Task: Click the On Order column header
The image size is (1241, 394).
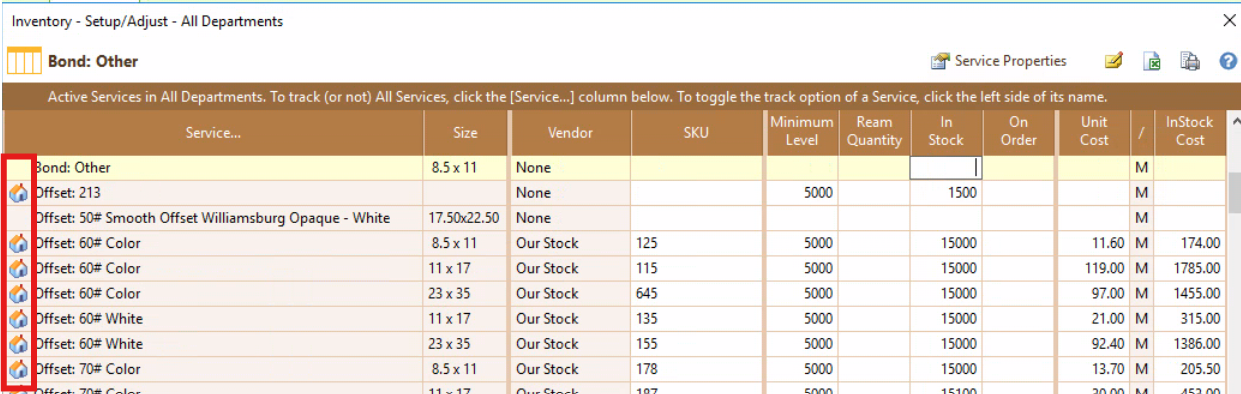Action: 1018,132
